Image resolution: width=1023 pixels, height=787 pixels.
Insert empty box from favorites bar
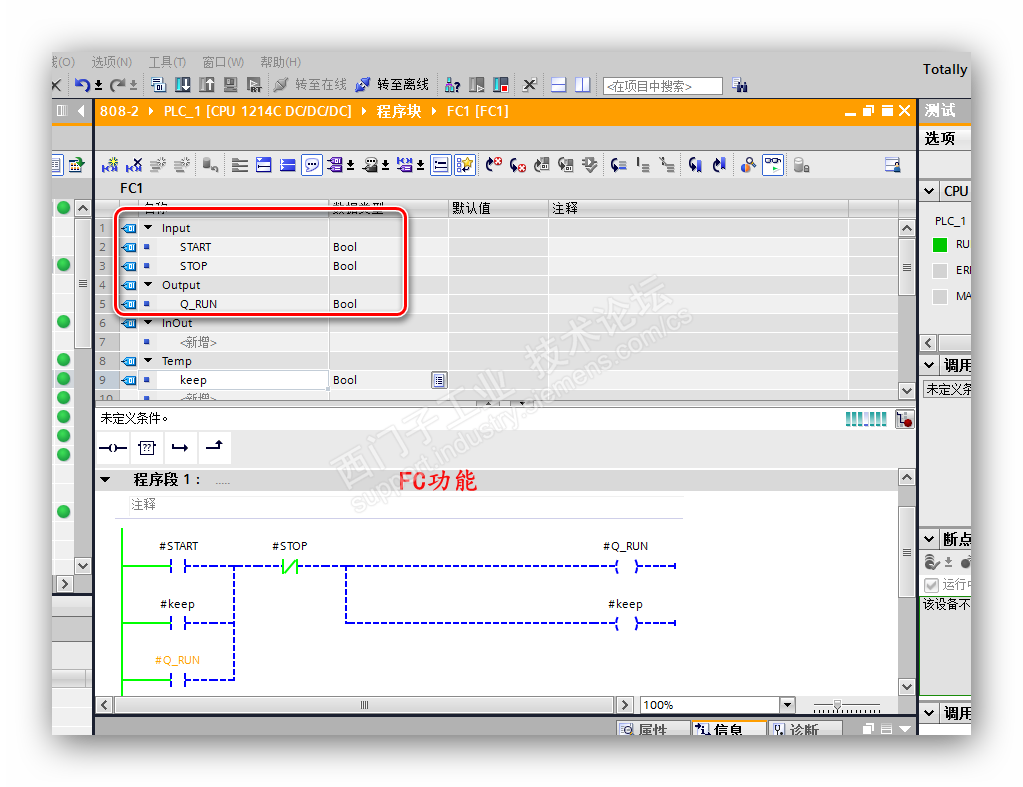147,448
